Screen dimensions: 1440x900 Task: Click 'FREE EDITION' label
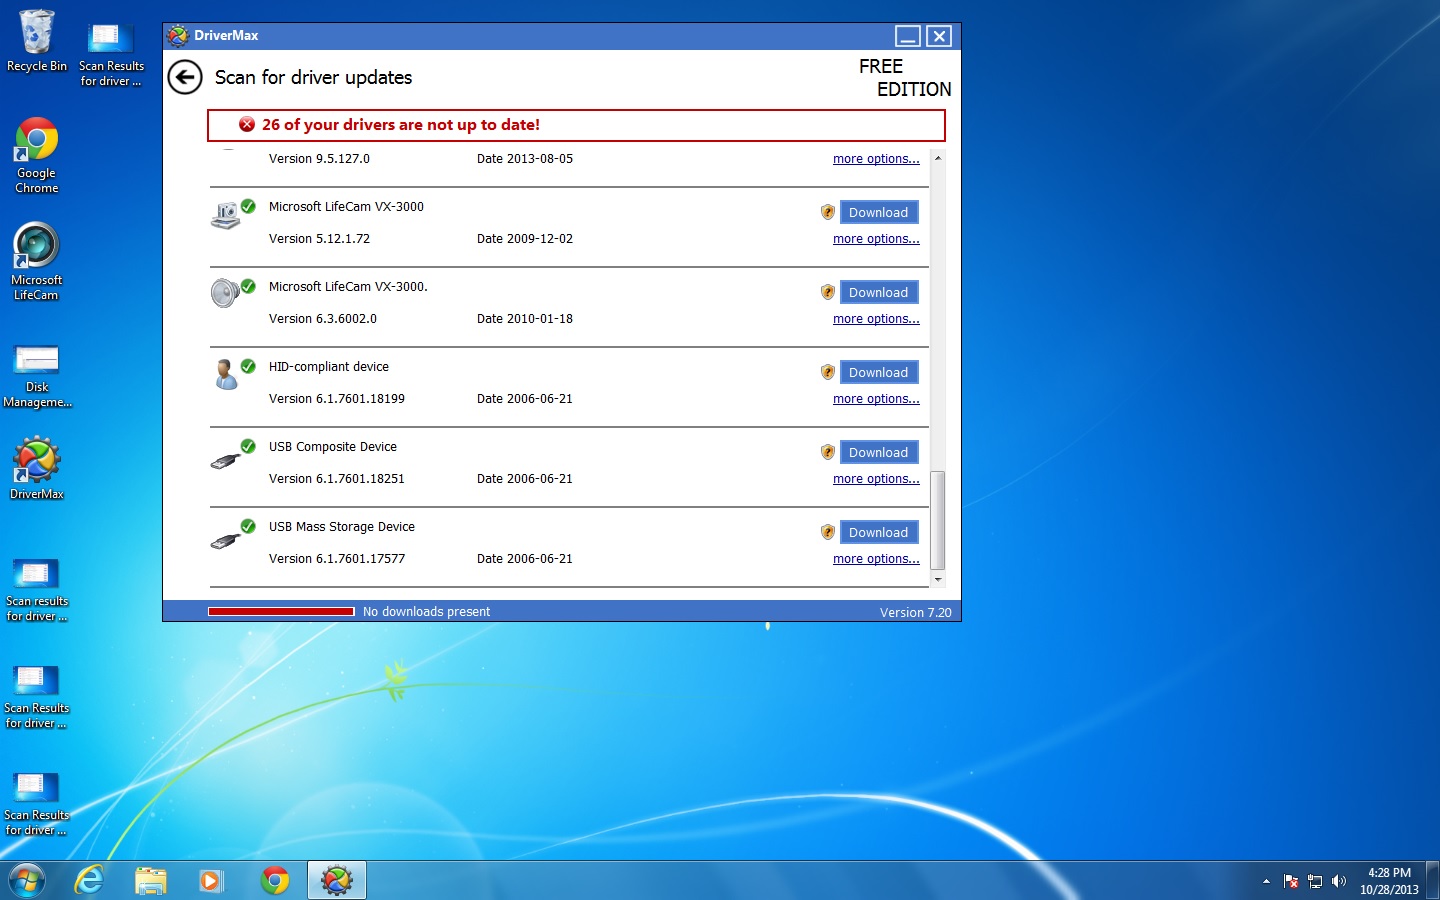pos(905,77)
